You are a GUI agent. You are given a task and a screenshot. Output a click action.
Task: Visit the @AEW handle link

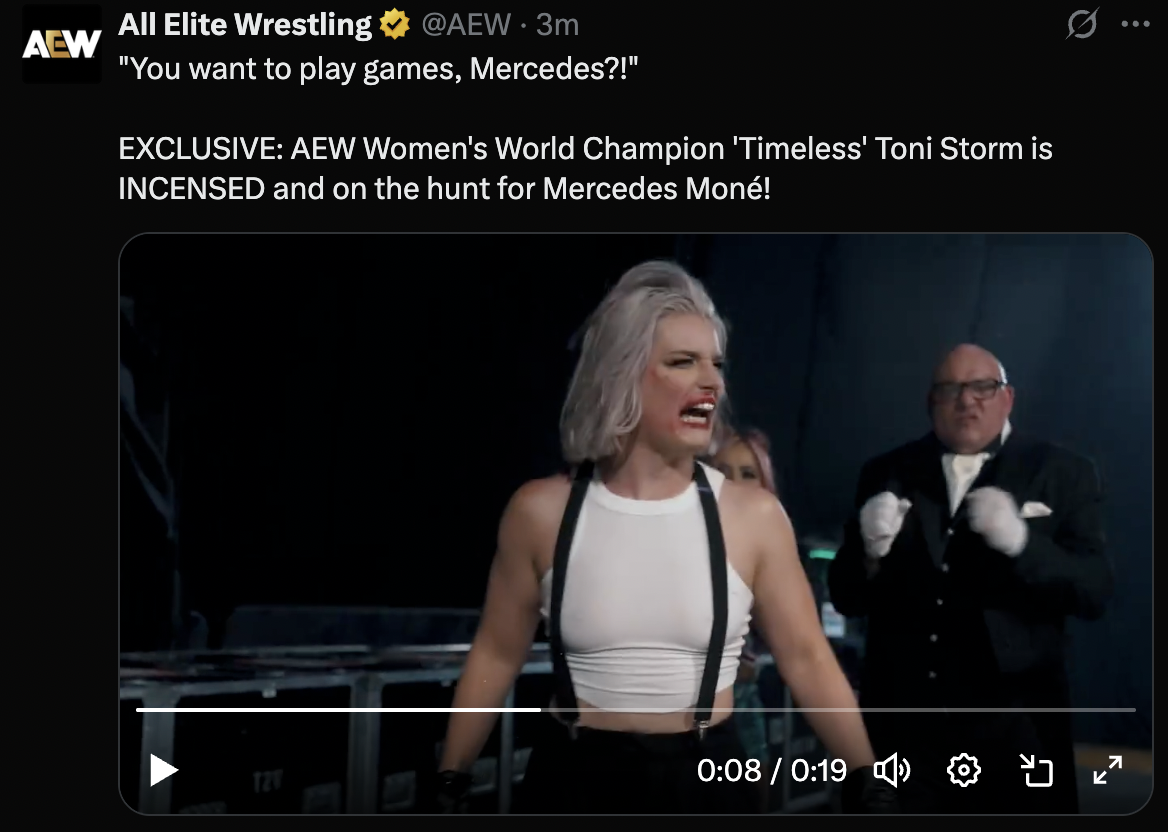point(466,25)
